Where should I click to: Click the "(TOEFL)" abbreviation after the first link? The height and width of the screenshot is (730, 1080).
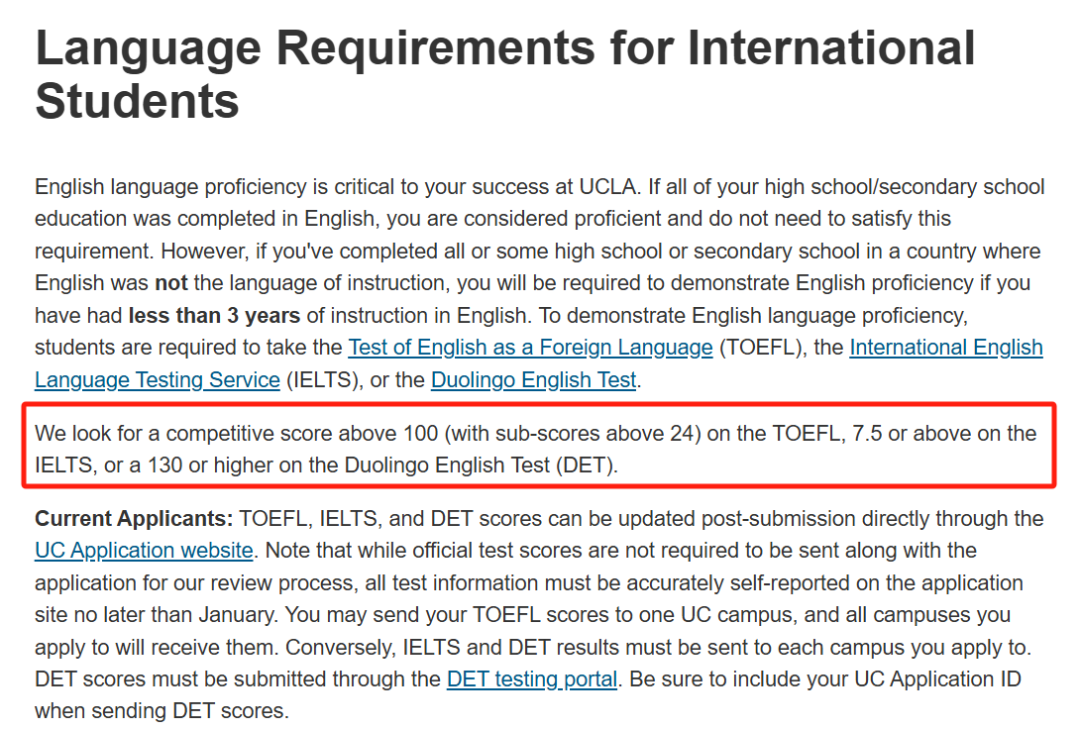tap(757, 348)
